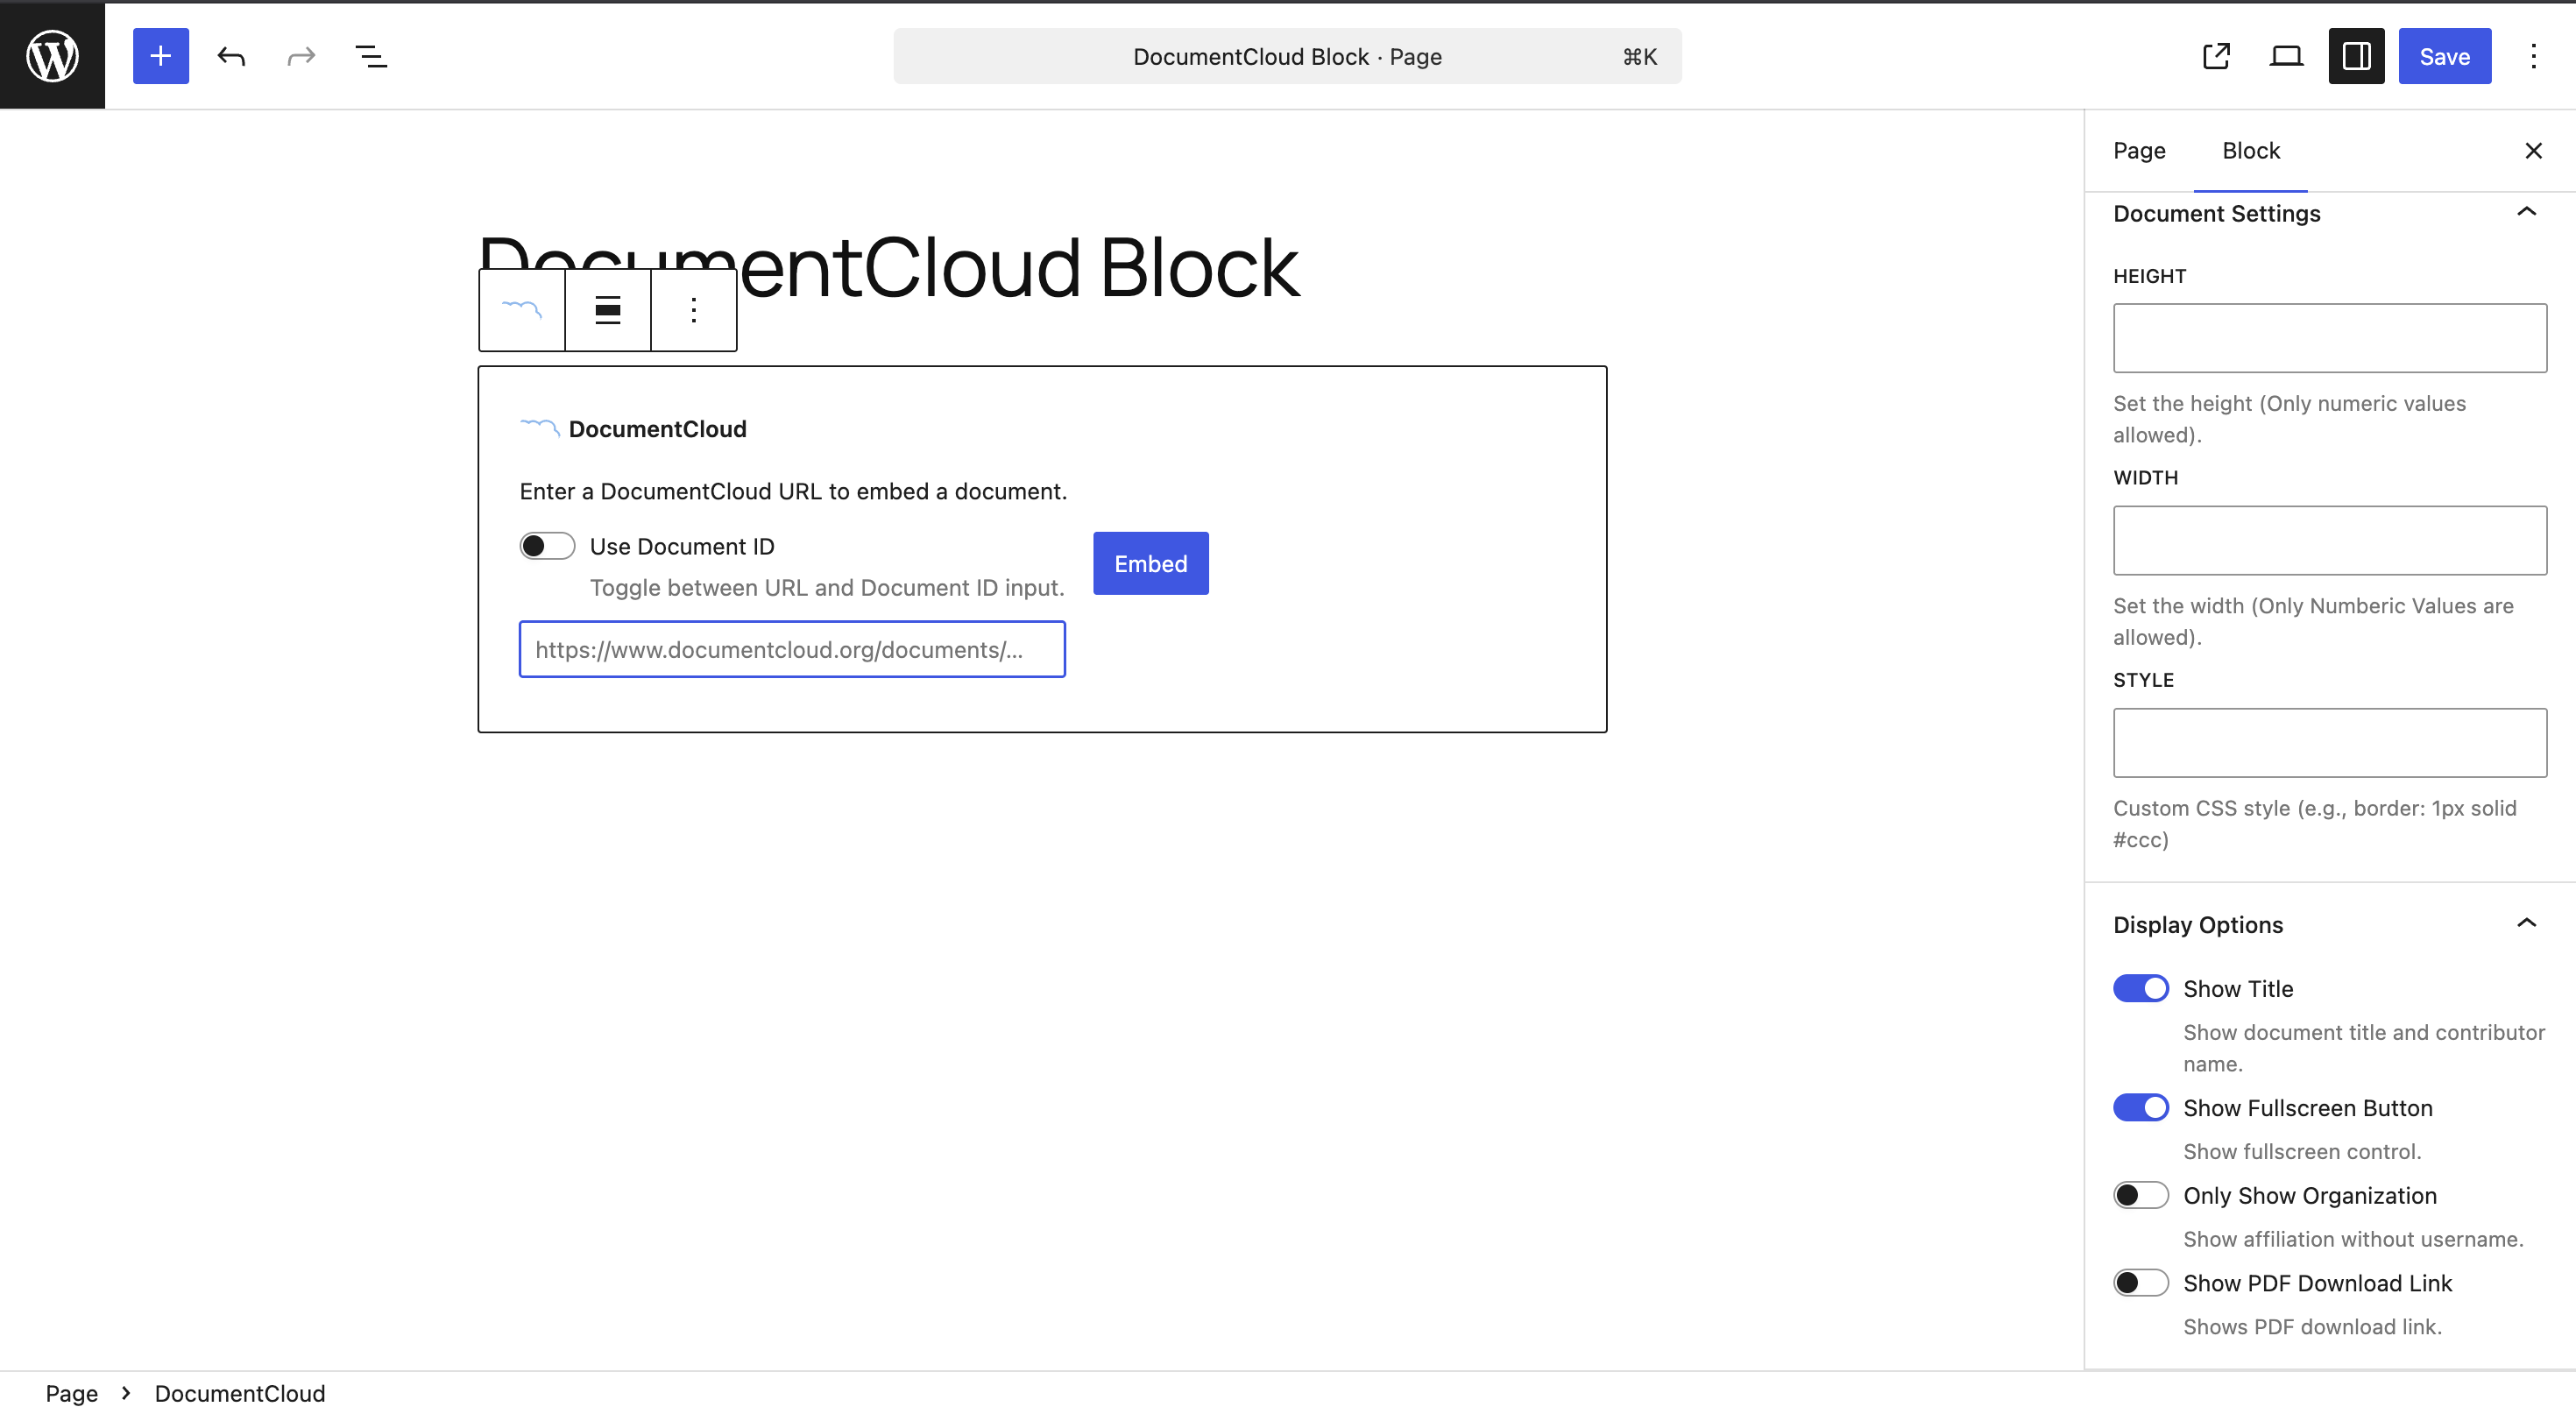Focus the Width input field
This screenshot has width=2576, height=1414.
(2330, 540)
